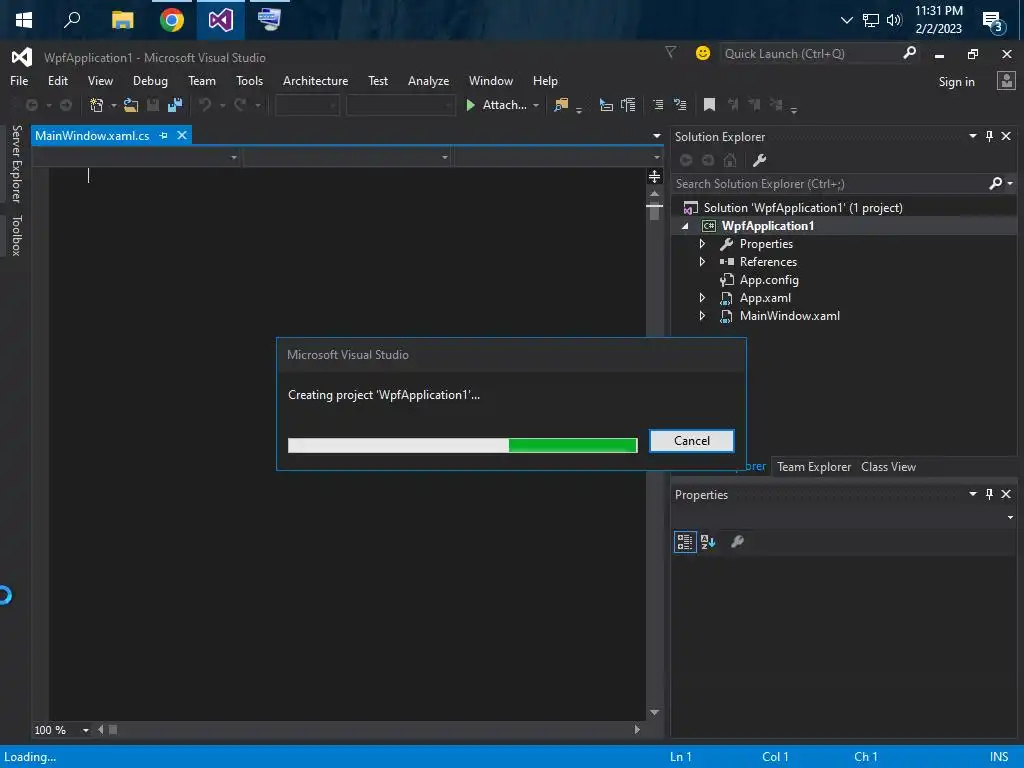Image resolution: width=1024 pixels, height=768 pixels.
Task: Click the Toggle Bookmark toolbar icon
Action: (709, 105)
